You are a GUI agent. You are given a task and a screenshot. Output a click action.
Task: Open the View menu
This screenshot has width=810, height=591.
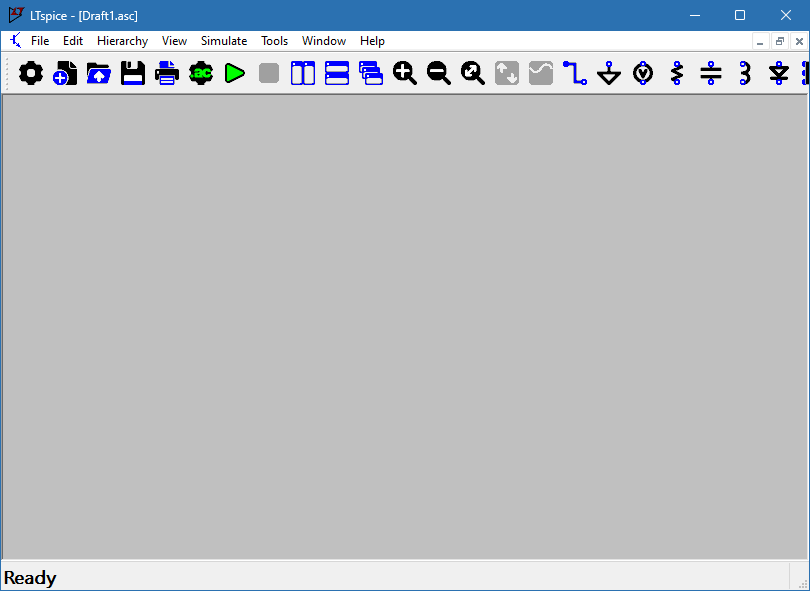[174, 41]
